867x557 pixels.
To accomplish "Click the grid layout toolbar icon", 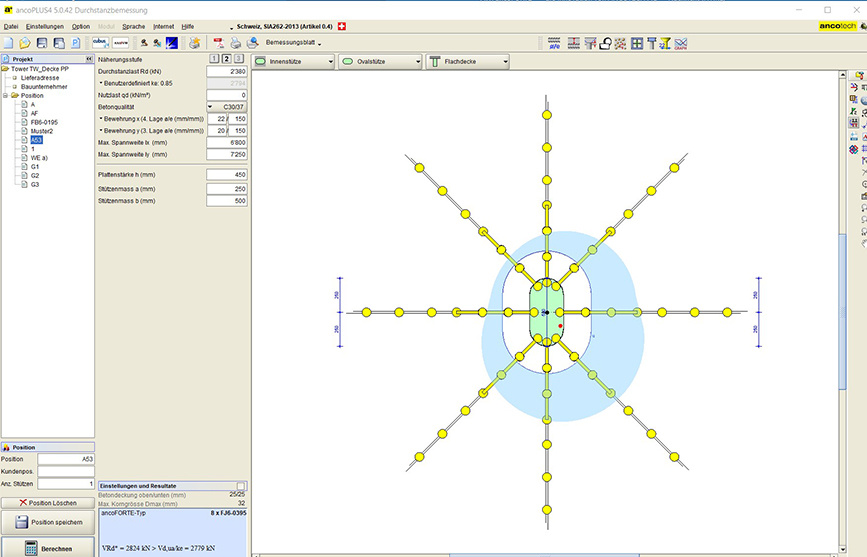I will click(637, 43).
